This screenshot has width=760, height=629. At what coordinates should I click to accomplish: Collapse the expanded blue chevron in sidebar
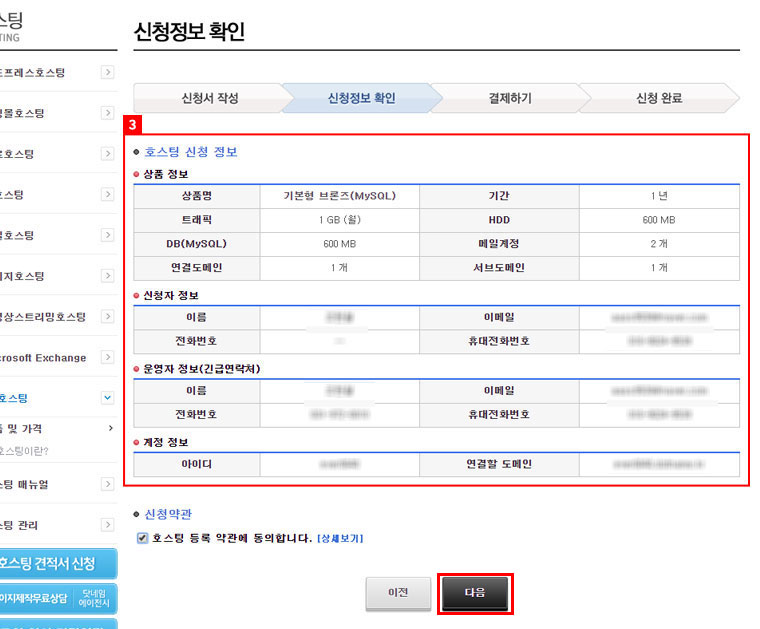pos(107,397)
